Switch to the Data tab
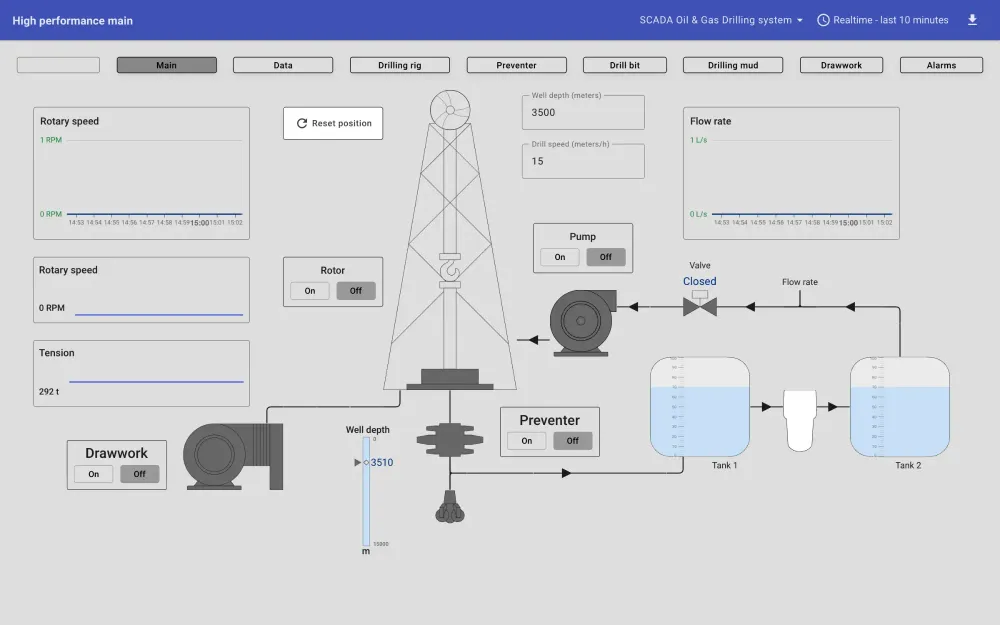Viewport: 1000px width, 625px height. pos(283,65)
